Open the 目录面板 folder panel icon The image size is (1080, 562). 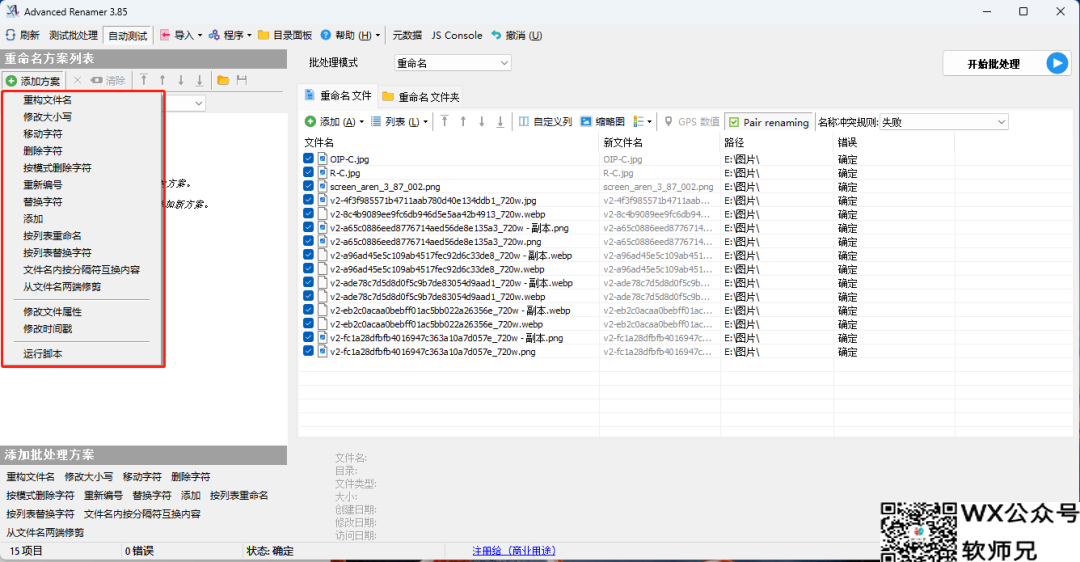263,35
